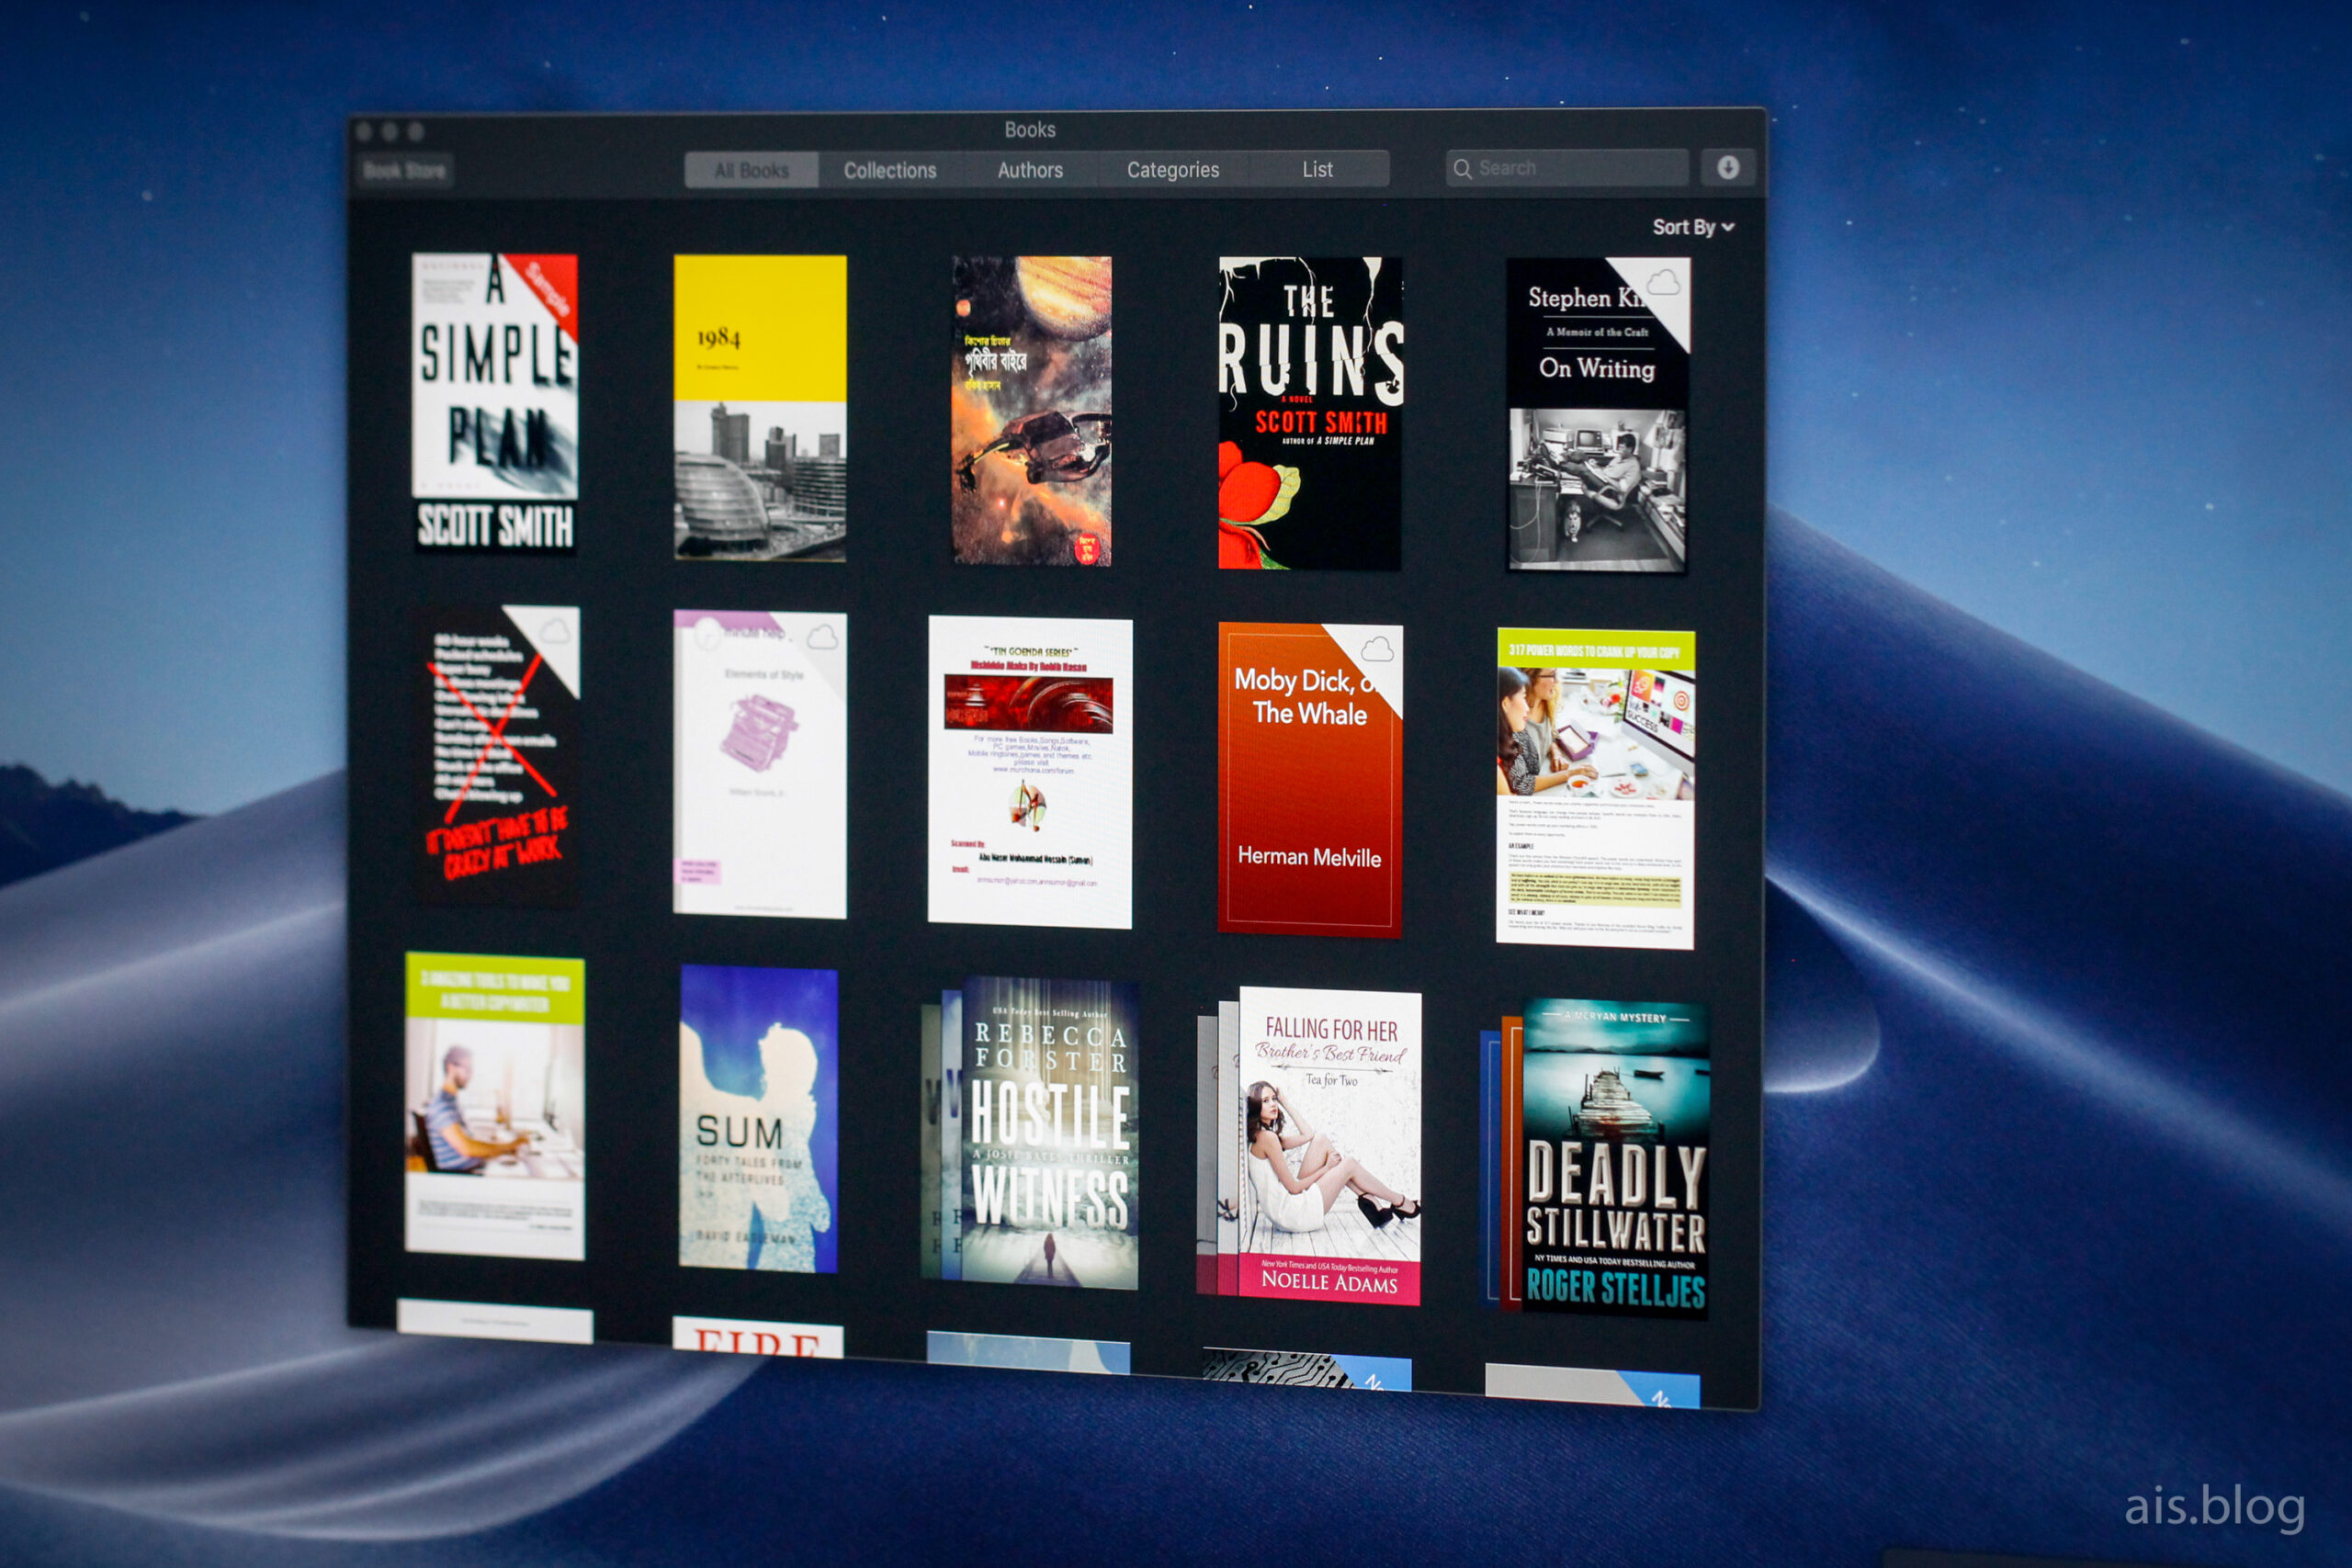This screenshot has width=2352, height=1568.
Task: Open A Simple Plan book cover
Action: pyautogui.click(x=495, y=403)
